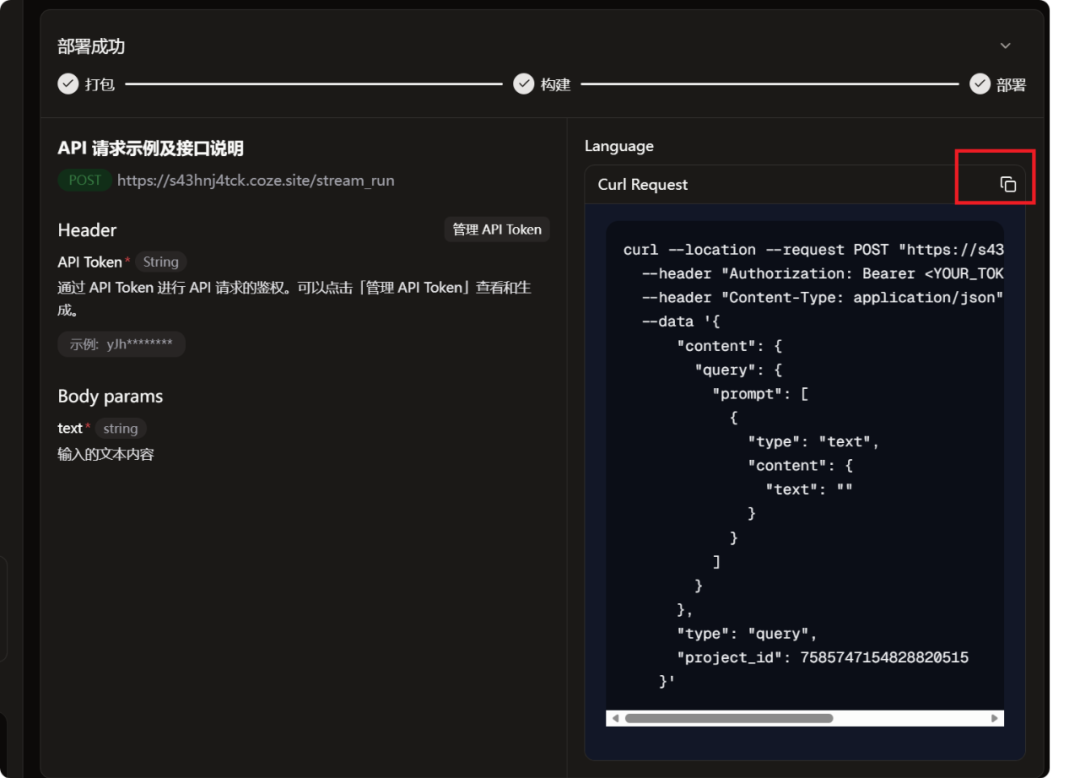Click the horizontal scrollbar thumb under code
This screenshot has width=1080, height=778.
(x=728, y=718)
